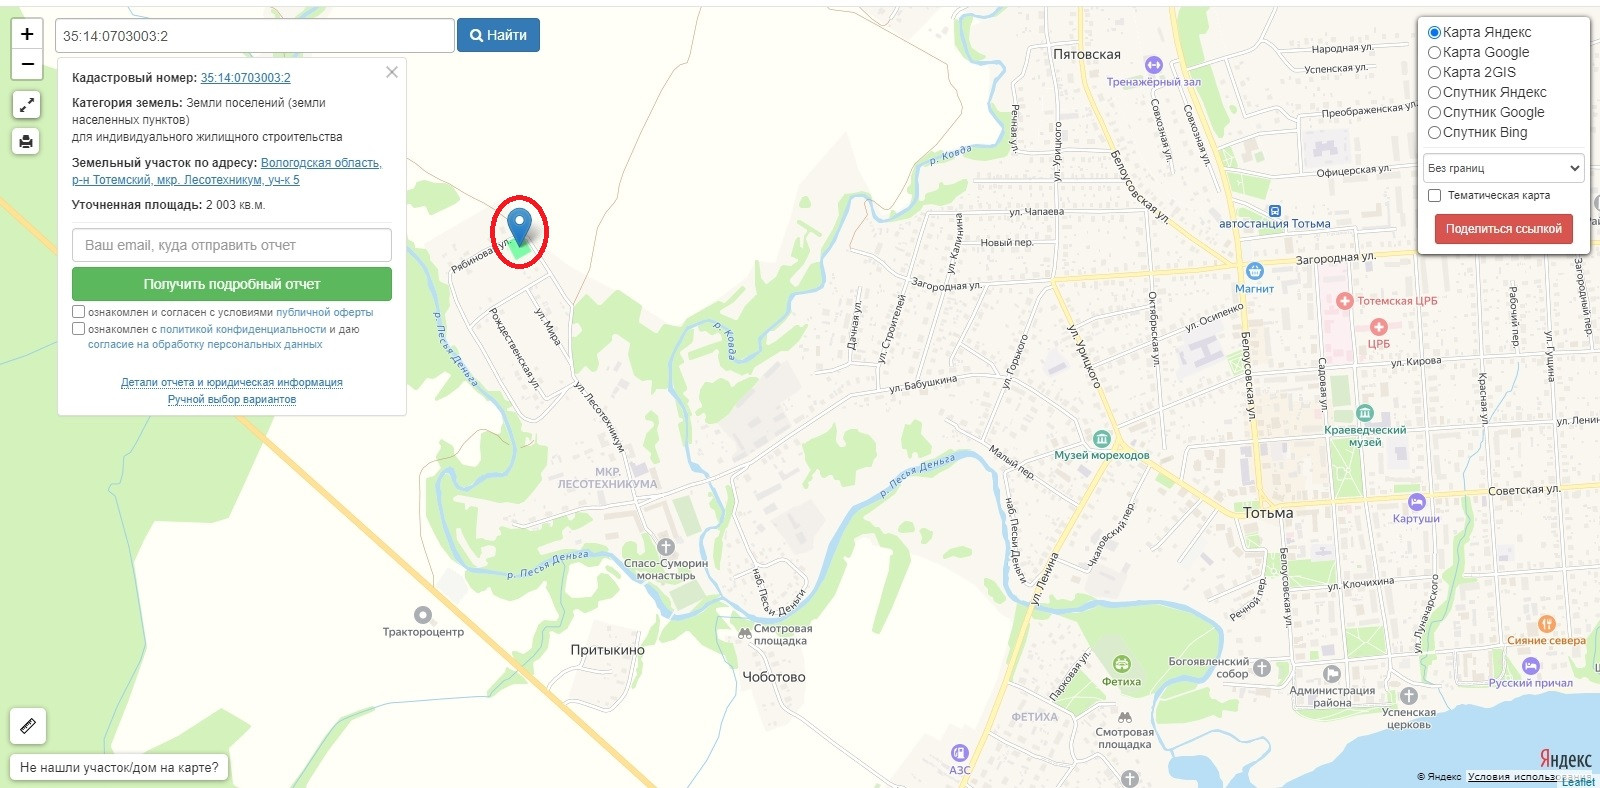Open Ручной выбор вариантов link
The image size is (1600, 788).
232,399
